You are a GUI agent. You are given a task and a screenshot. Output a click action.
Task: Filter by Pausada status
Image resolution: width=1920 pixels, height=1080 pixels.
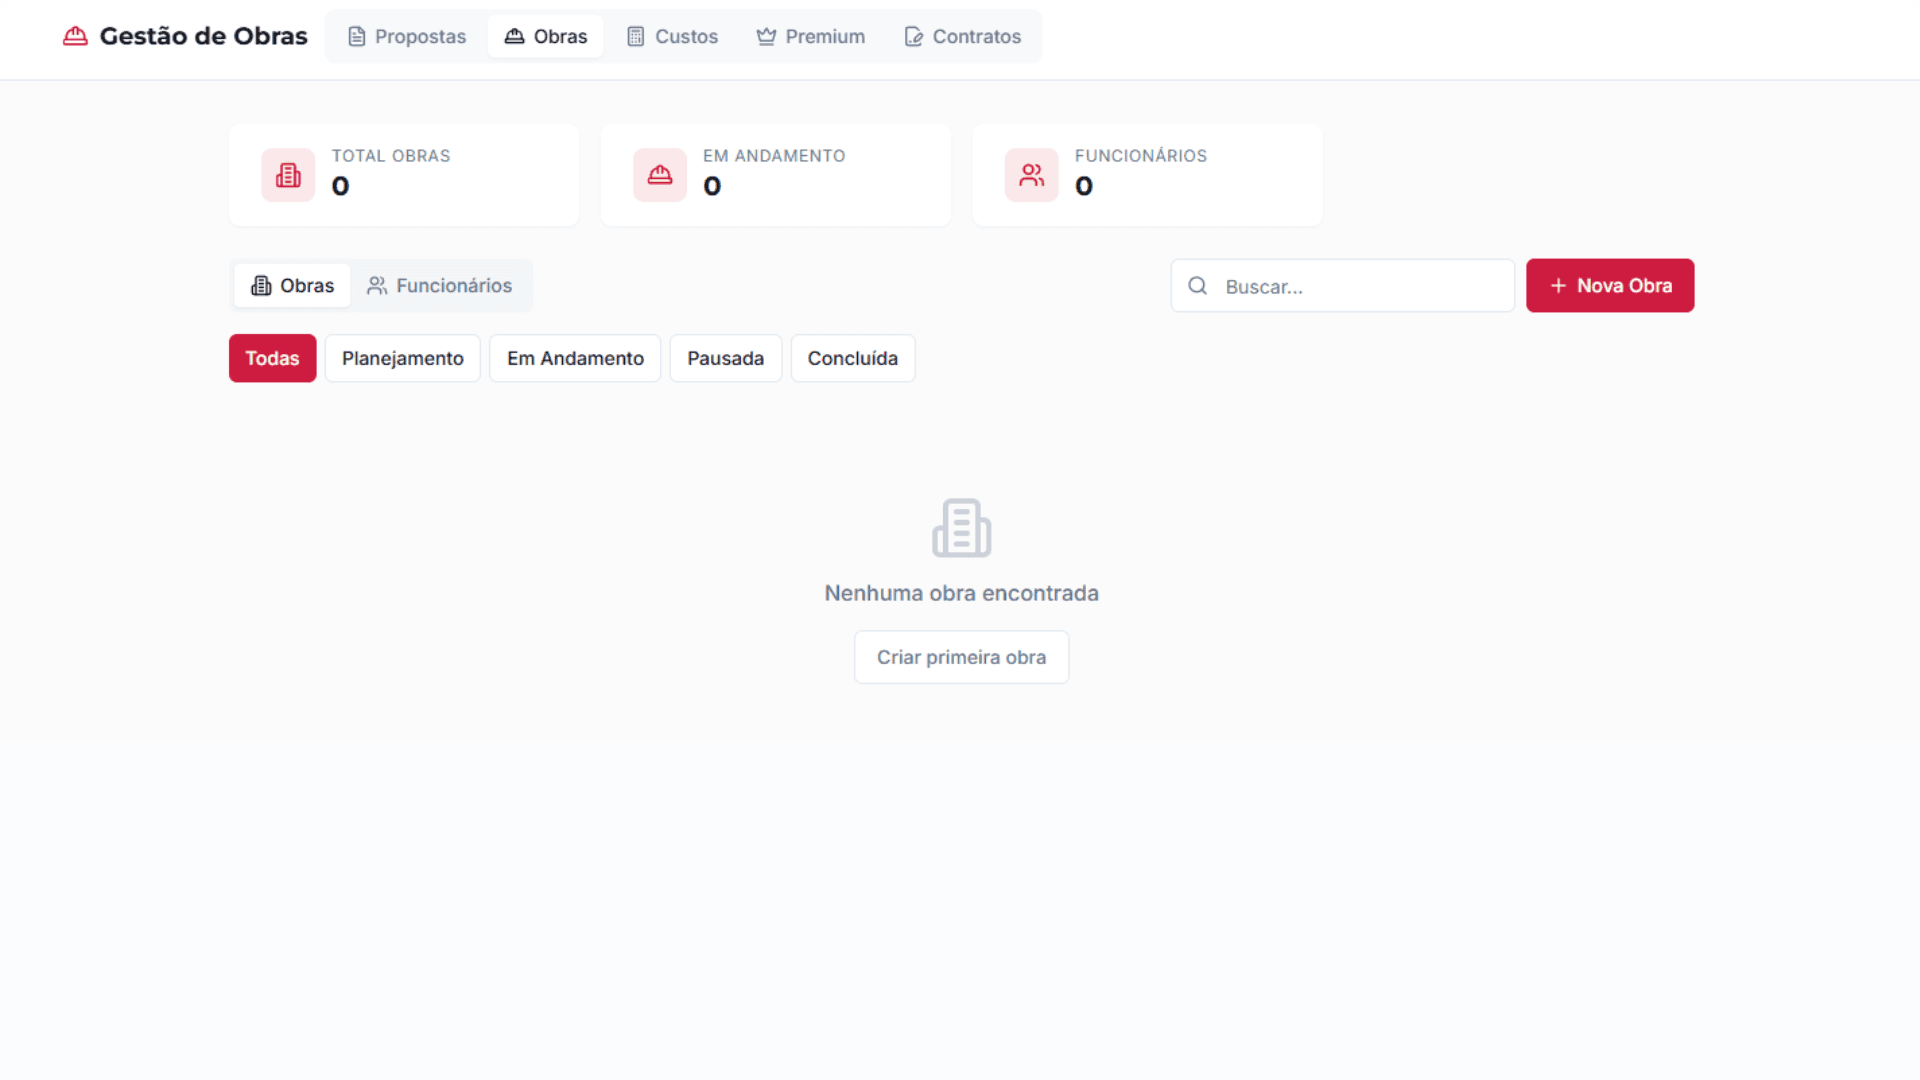(x=726, y=358)
